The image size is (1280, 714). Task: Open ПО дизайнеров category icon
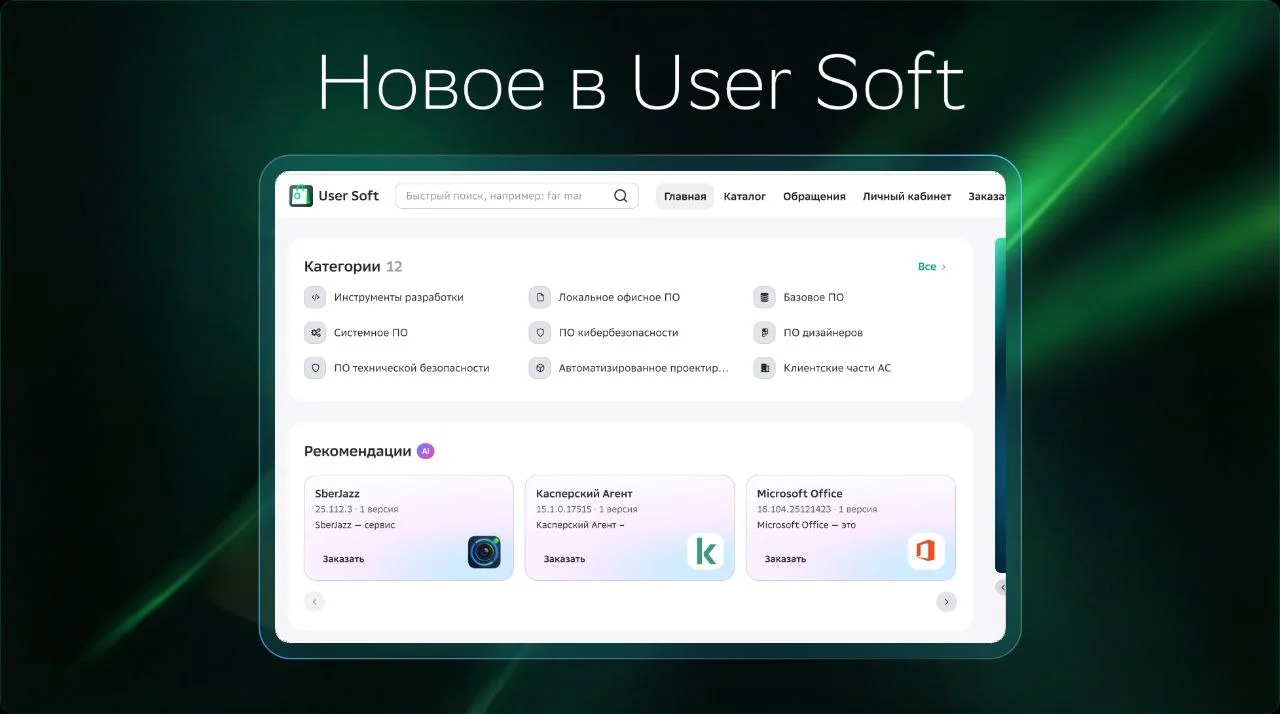click(x=764, y=332)
